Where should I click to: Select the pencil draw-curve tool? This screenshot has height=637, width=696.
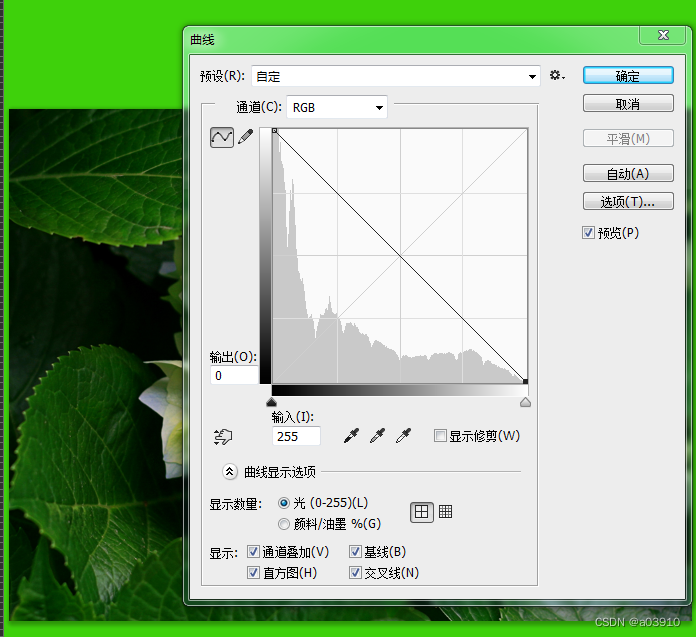[245, 137]
